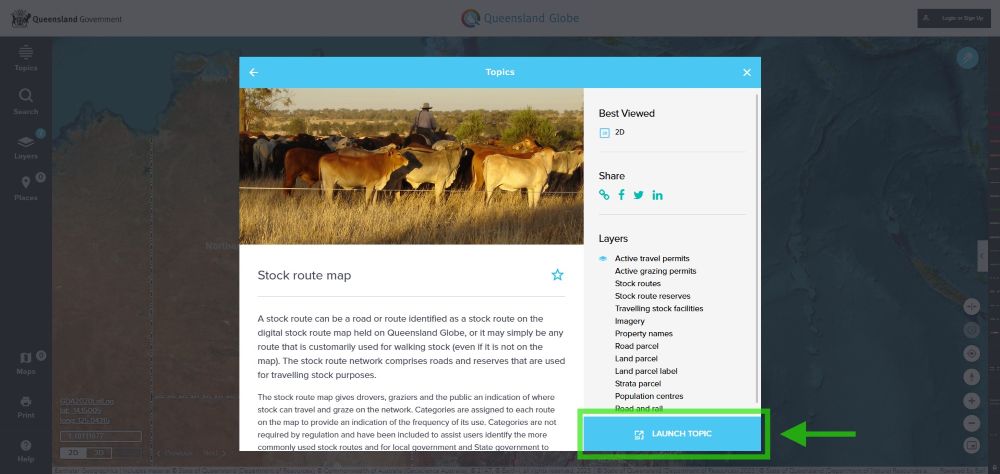Screen dimensions: 1000x474
Task: Favorite the Stock route map with the star
Action: [x=557, y=275]
